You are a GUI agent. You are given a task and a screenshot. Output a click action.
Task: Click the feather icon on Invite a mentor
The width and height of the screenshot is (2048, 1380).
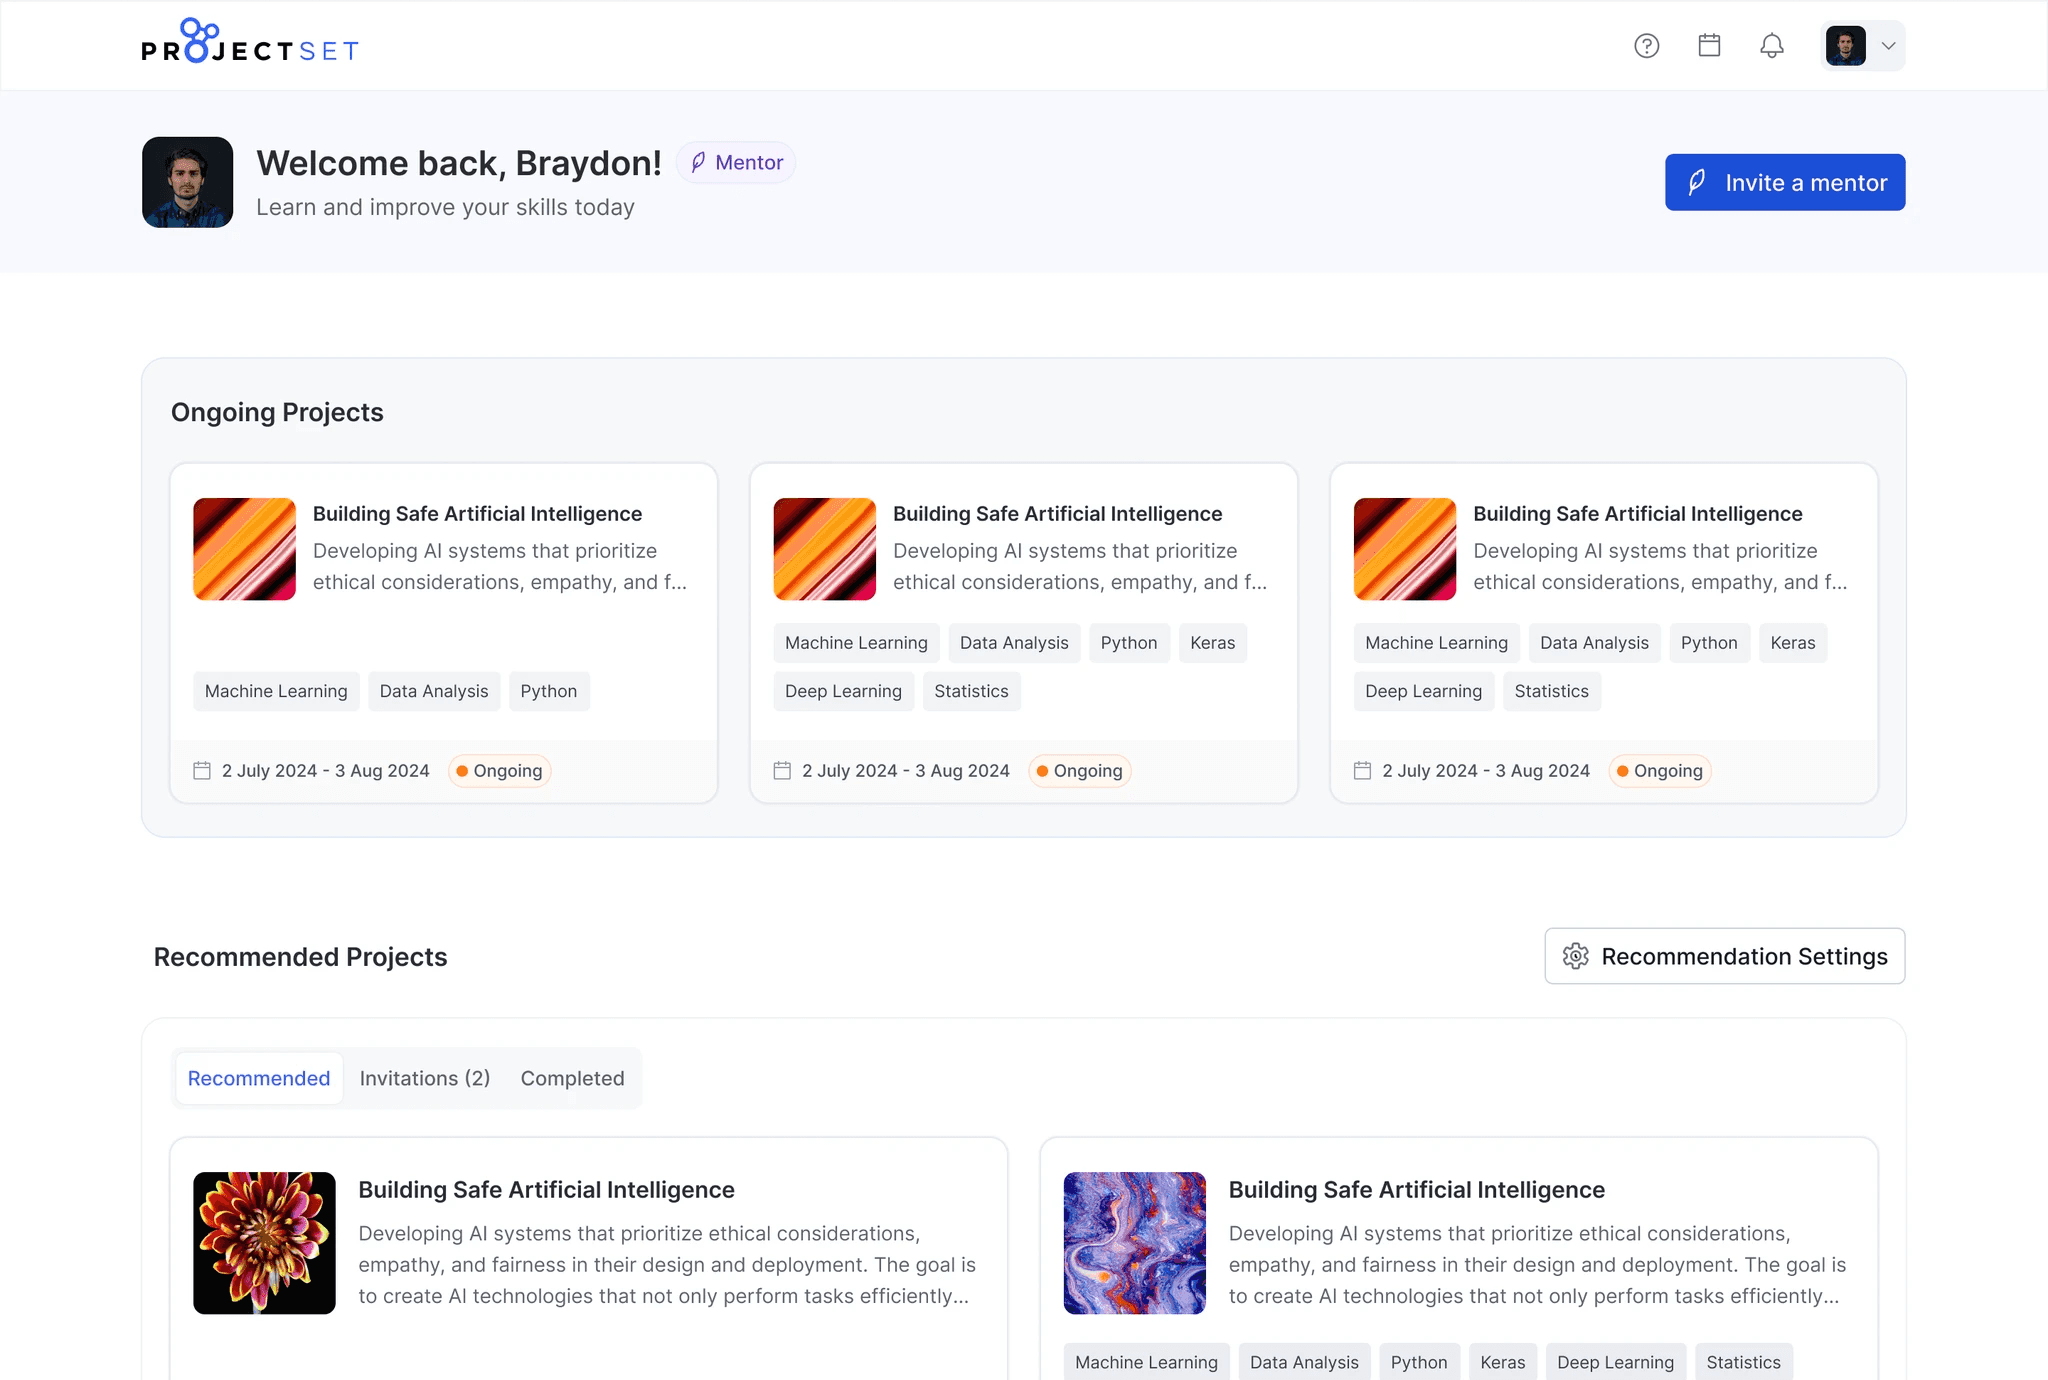[1697, 182]
